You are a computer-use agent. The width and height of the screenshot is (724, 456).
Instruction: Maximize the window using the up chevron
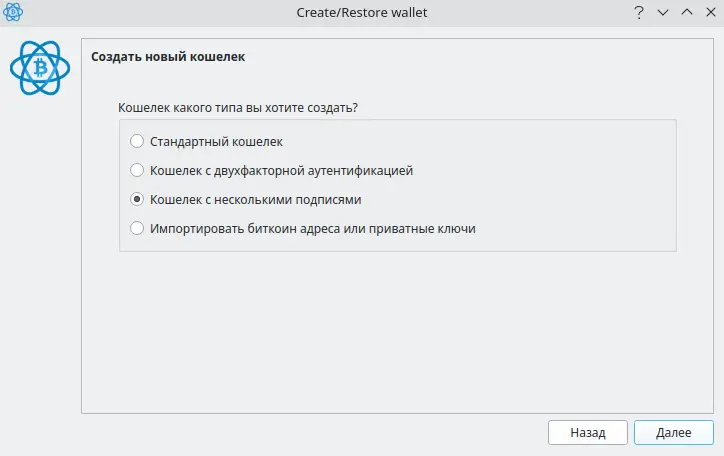tap(687, 12)
